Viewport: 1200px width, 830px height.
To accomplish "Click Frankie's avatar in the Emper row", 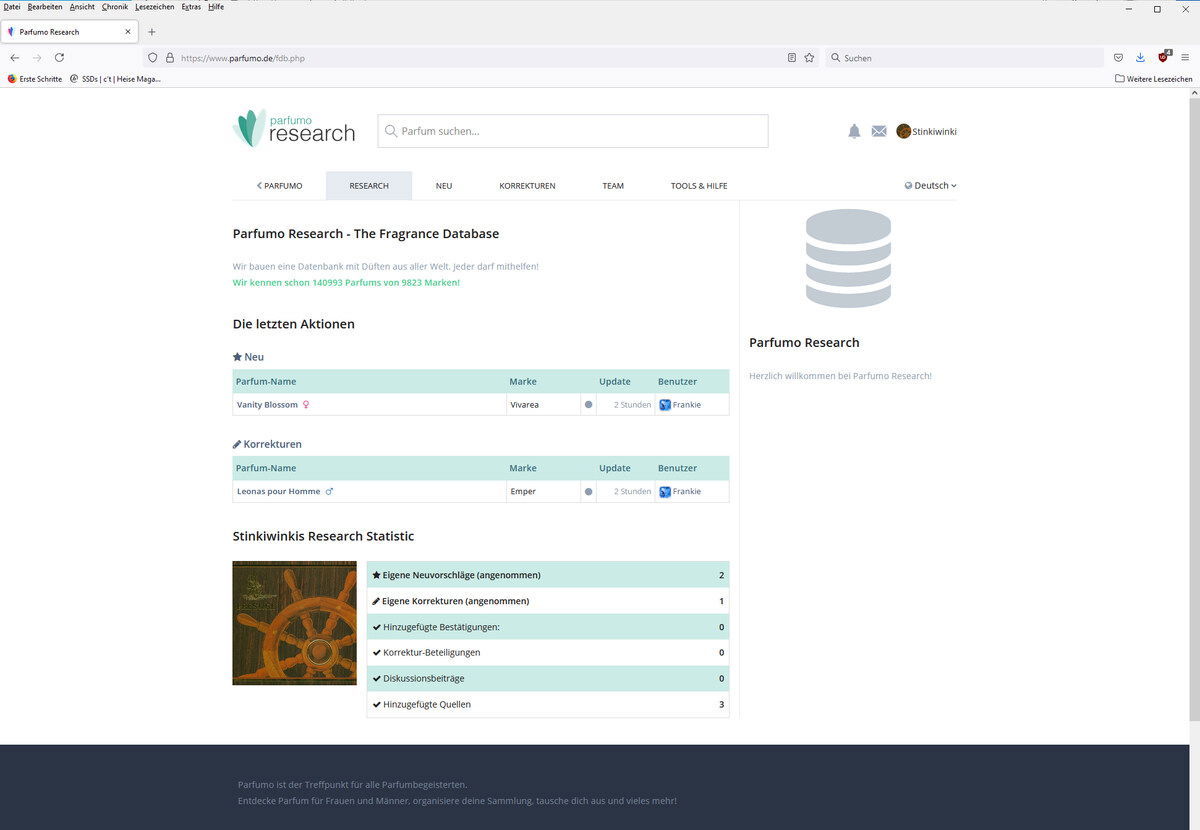I will [665, 492].
